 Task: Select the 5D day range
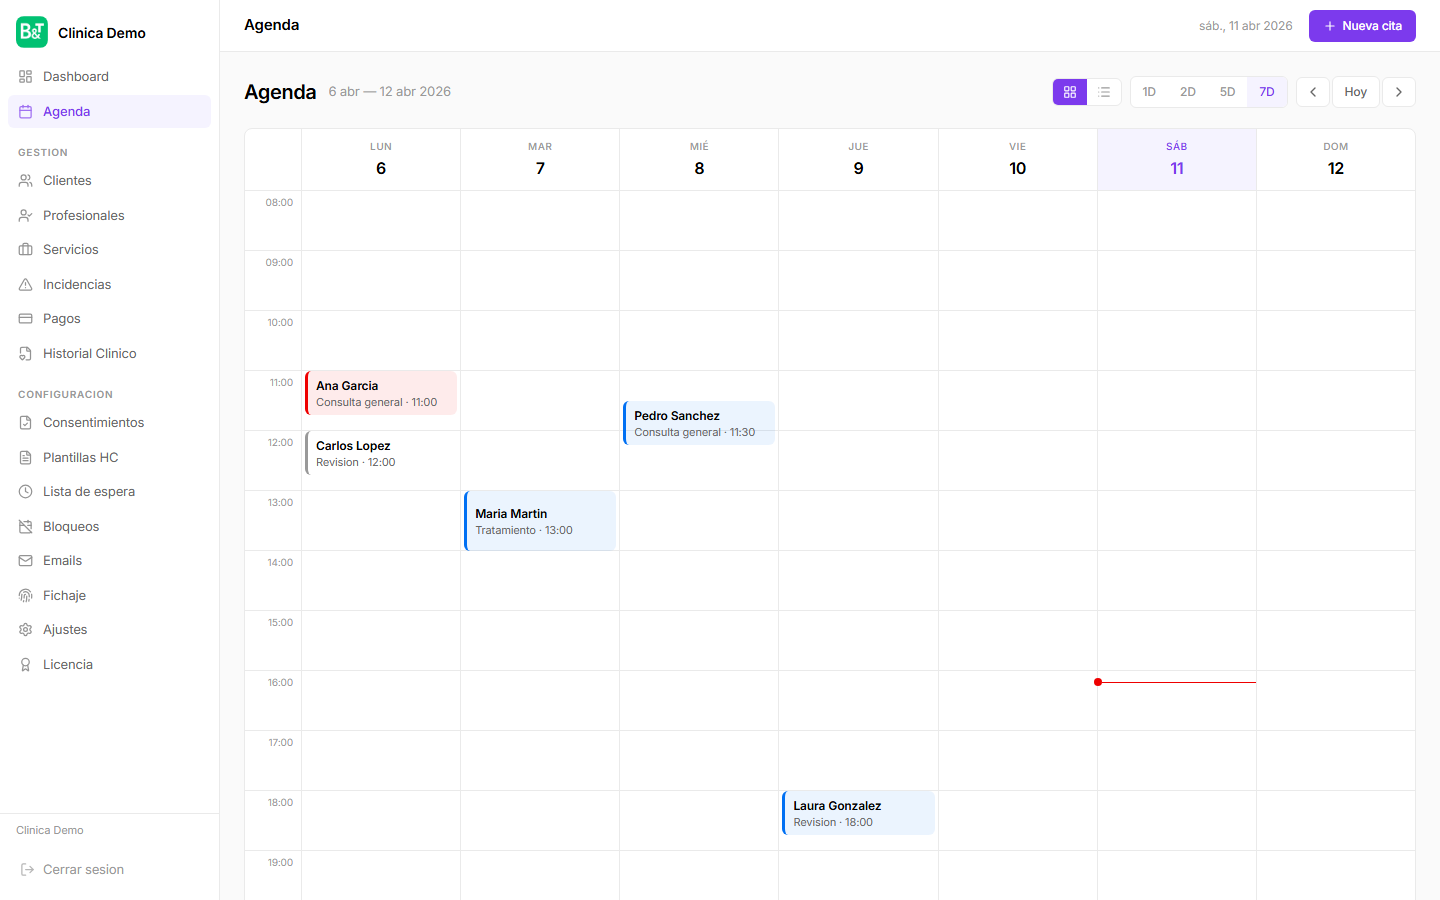pos(1227,92)
